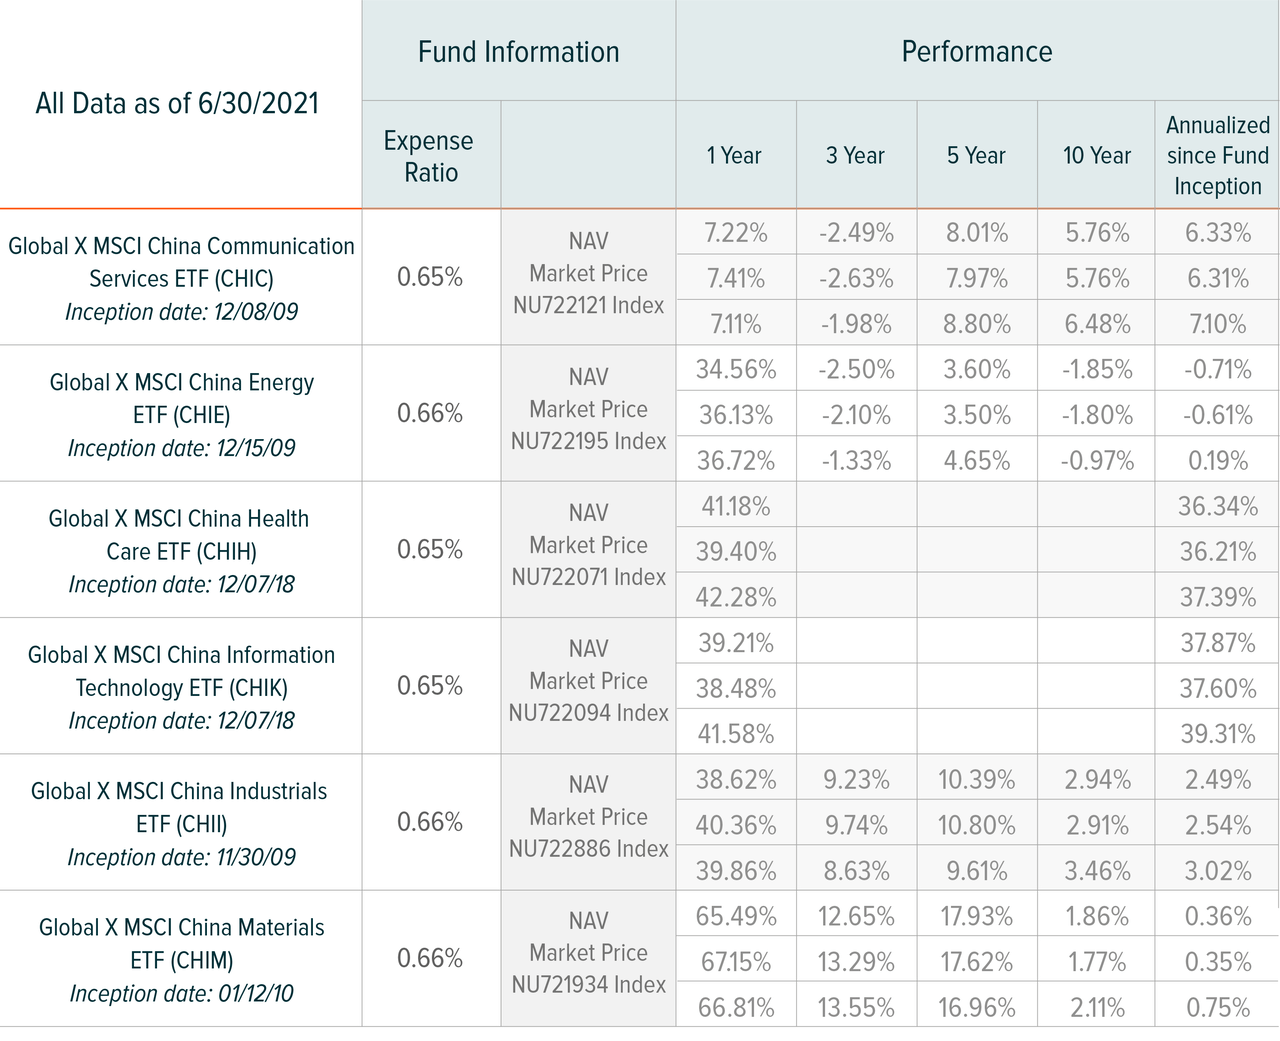Click the Fund Information header

[x=518, y=52]
